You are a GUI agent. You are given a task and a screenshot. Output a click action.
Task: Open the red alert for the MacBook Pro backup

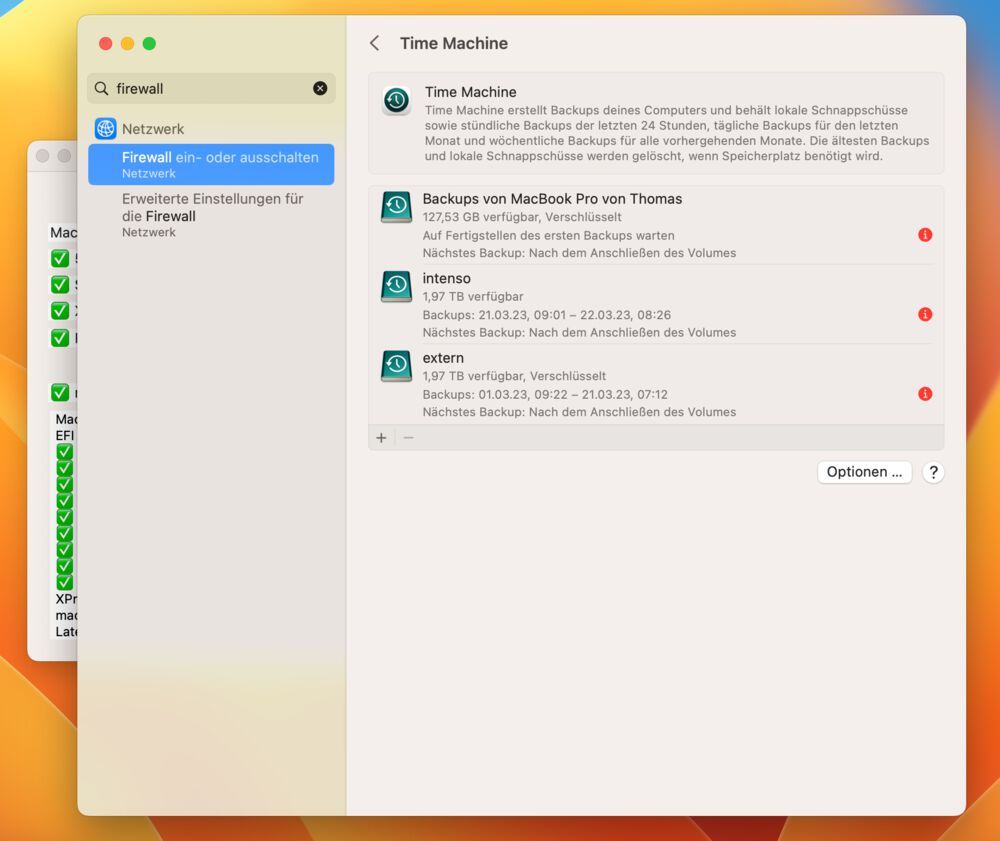pyautogui.click(x=924, y=235)
